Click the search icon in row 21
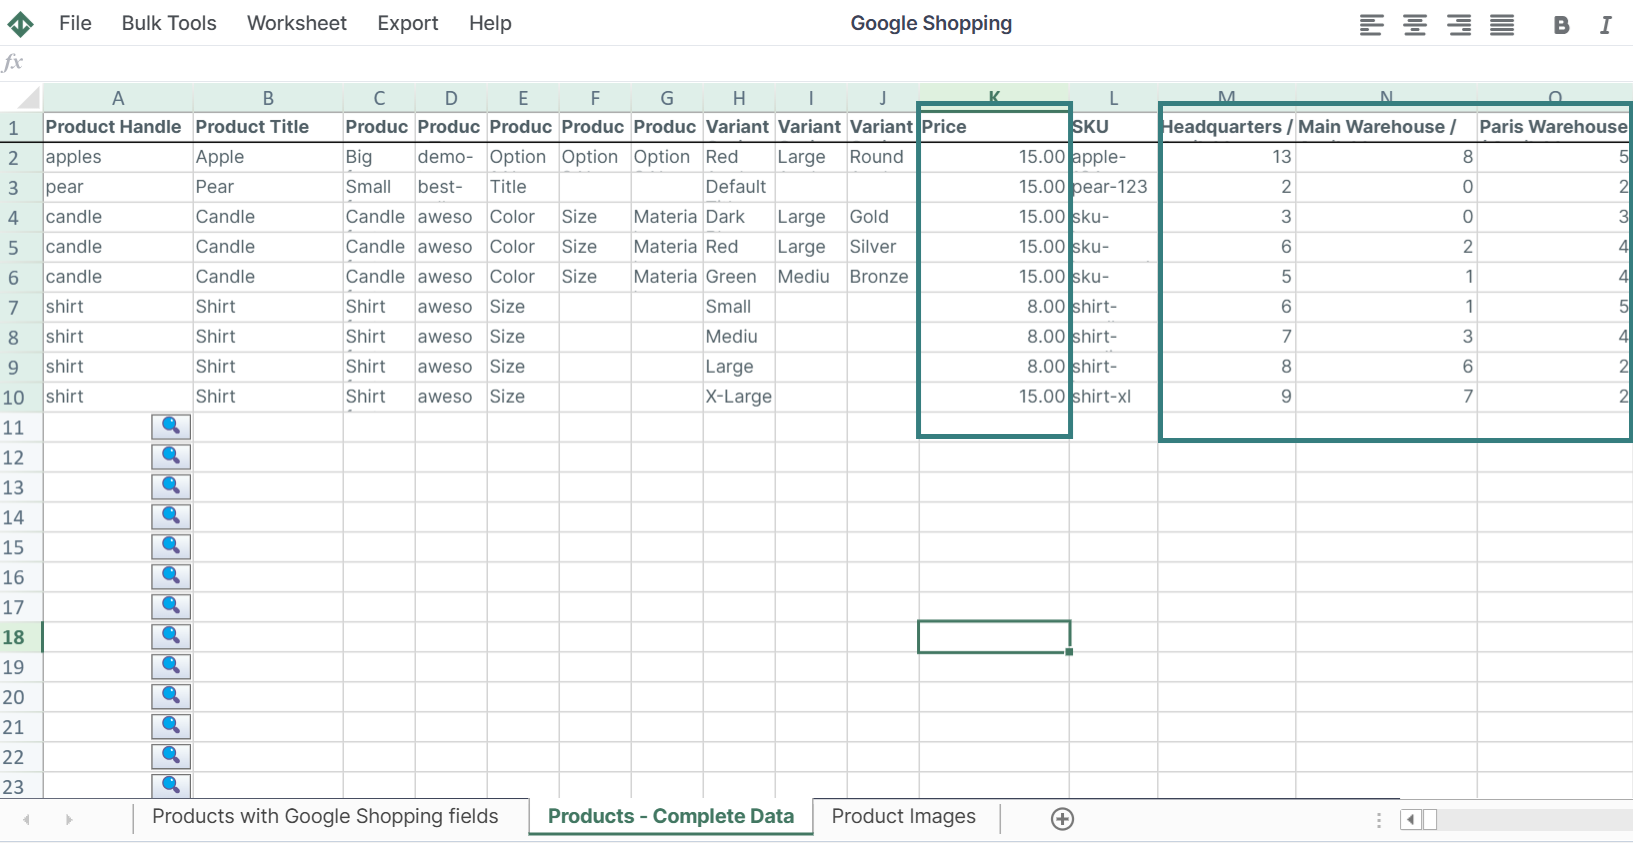Viewport: 1633px width, 843px height. 171,727
